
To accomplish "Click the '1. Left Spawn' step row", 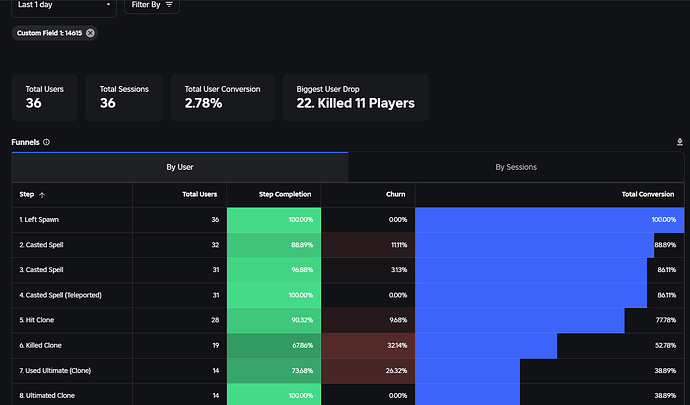I will pos(348,220).
